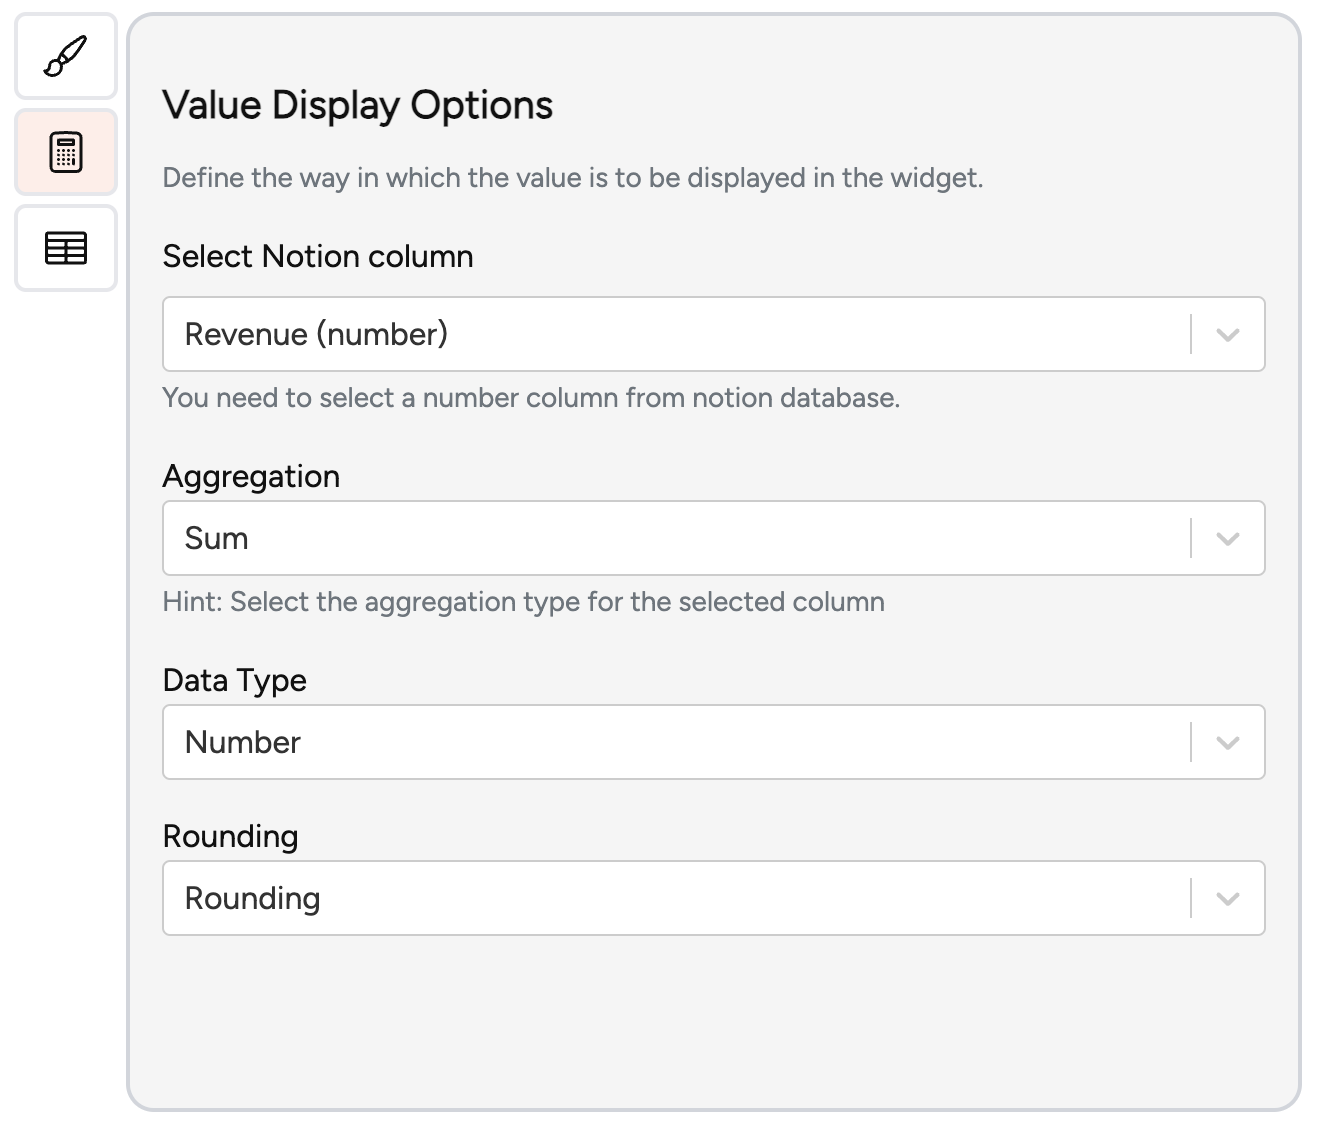Click the chevron beside Sum
The image size is (1318, 1128).
coord(1228,538)
